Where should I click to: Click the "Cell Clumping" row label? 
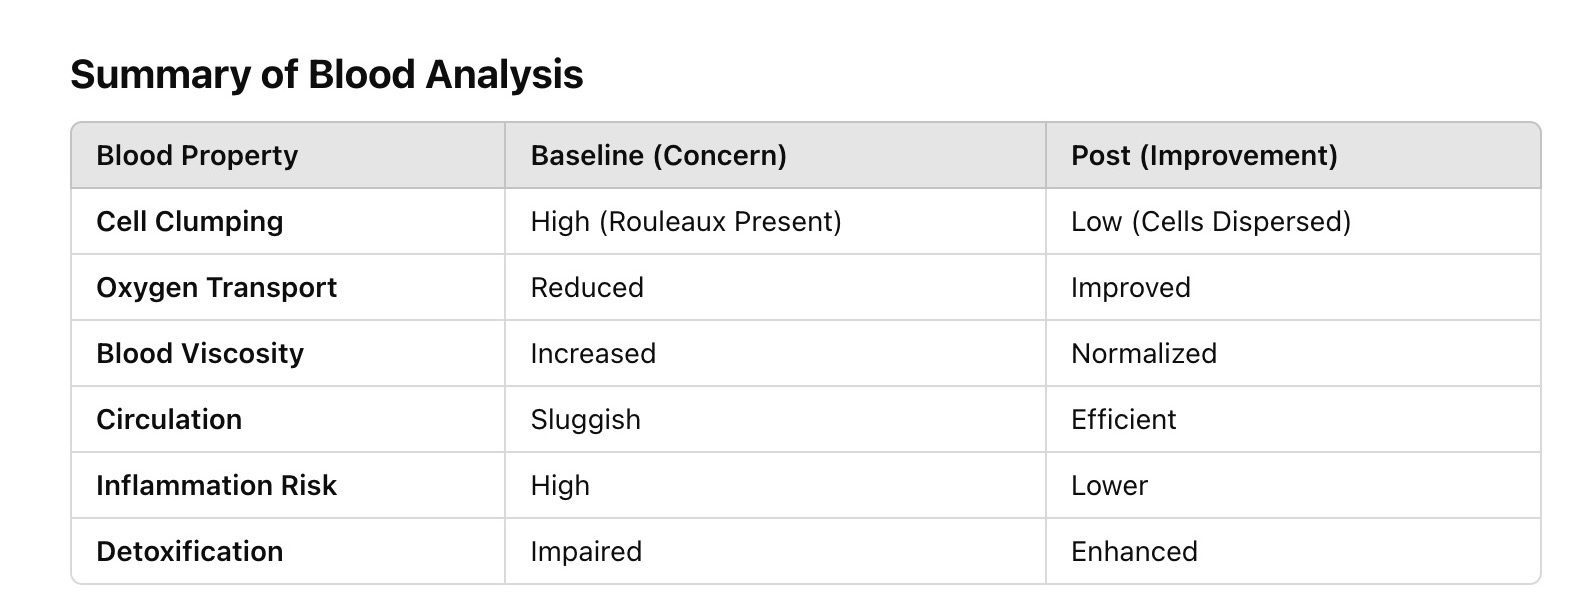click(189, 222)
